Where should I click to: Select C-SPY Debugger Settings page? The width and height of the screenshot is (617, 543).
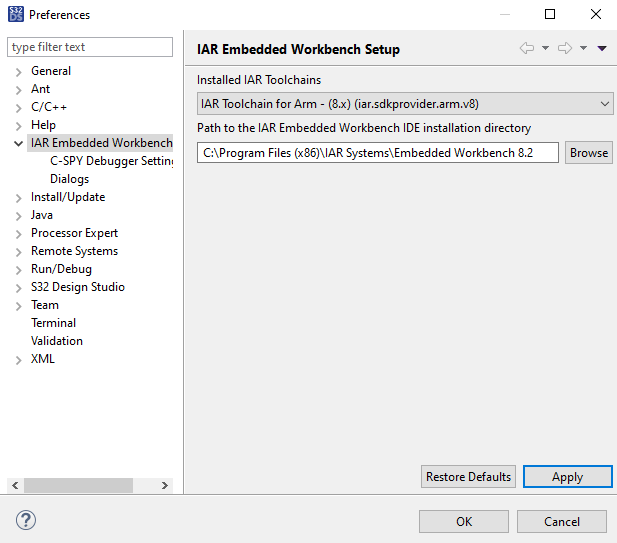(x=111, y=161)
